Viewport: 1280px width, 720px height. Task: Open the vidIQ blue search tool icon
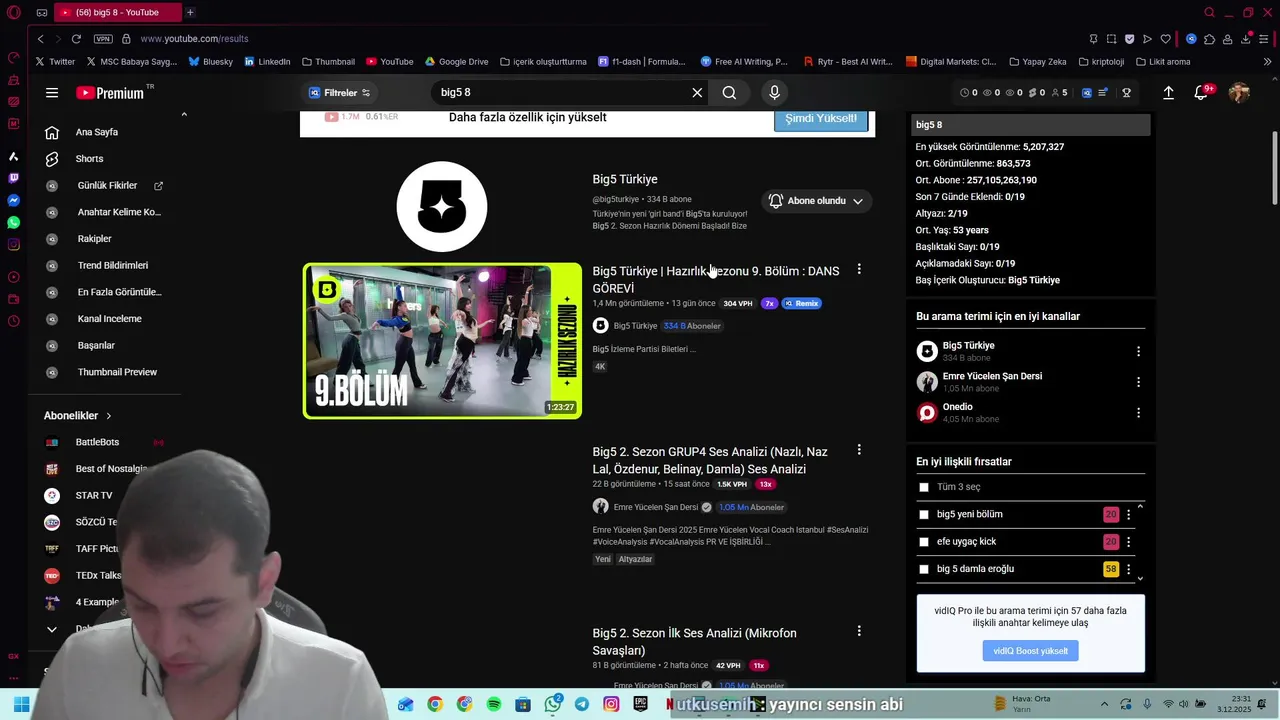[1087, 93]
